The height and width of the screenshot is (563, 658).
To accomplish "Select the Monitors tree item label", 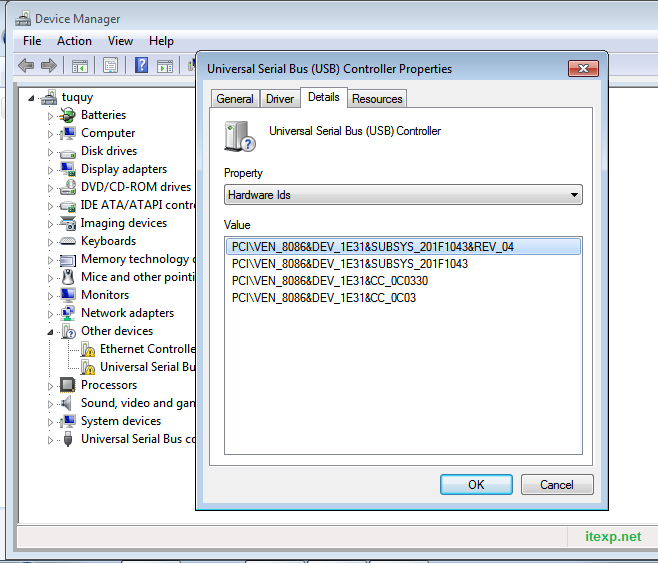I will [105, 295].
